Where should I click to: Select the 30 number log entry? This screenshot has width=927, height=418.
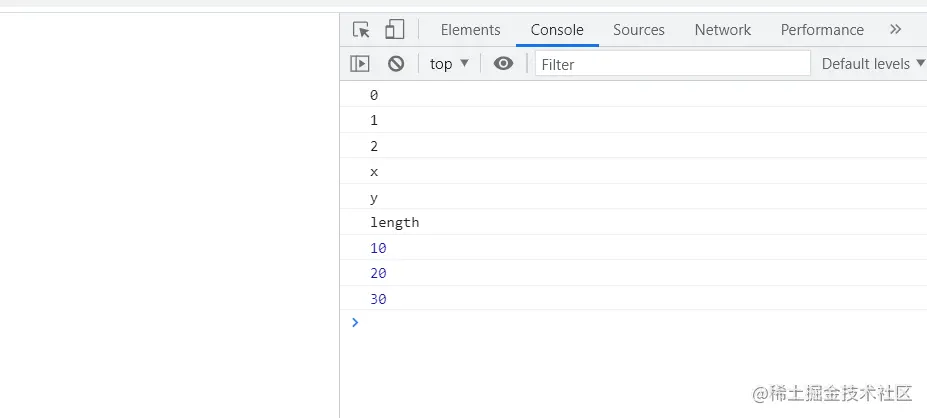point(378,299)
